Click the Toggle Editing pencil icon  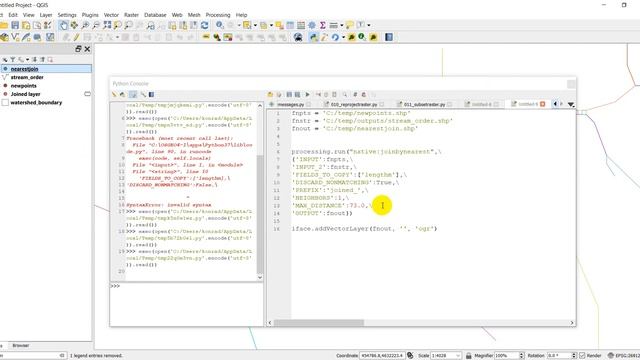(x=76, y=38)
